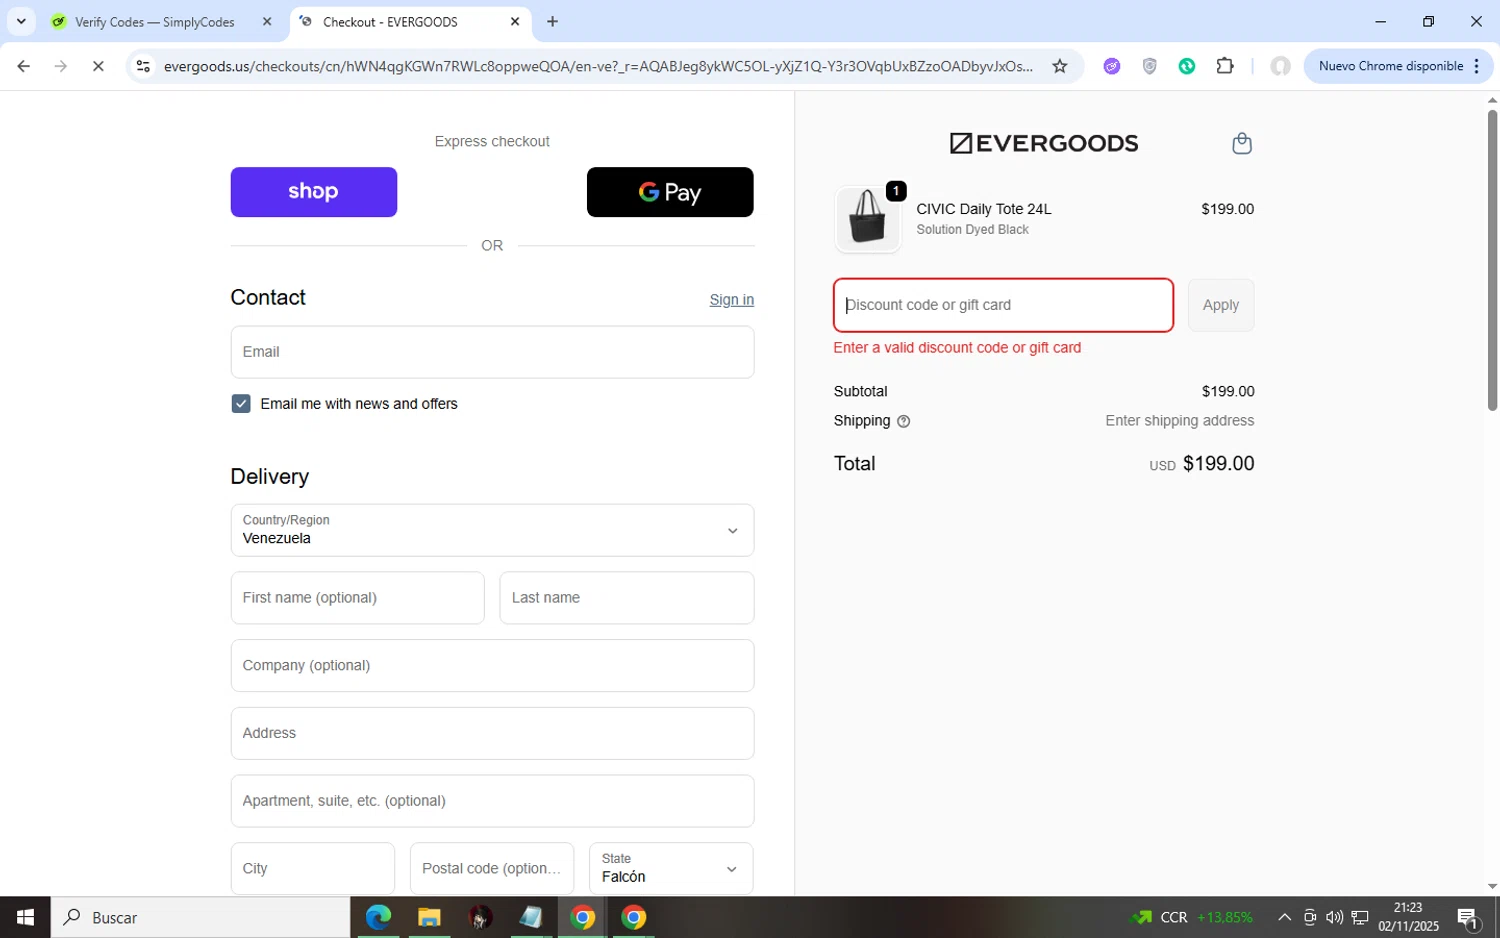Open the Chrome profile avatar
The height and width of the screenshot is (938, 1500).
[1280, 66]
